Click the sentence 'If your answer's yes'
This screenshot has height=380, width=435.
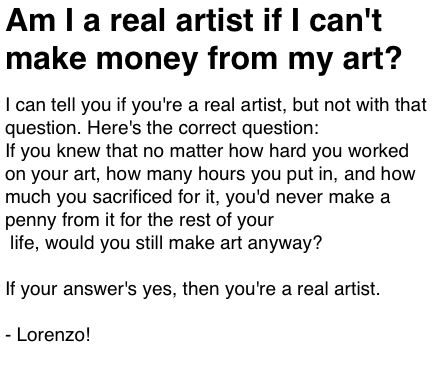click(x=193, y=289)
